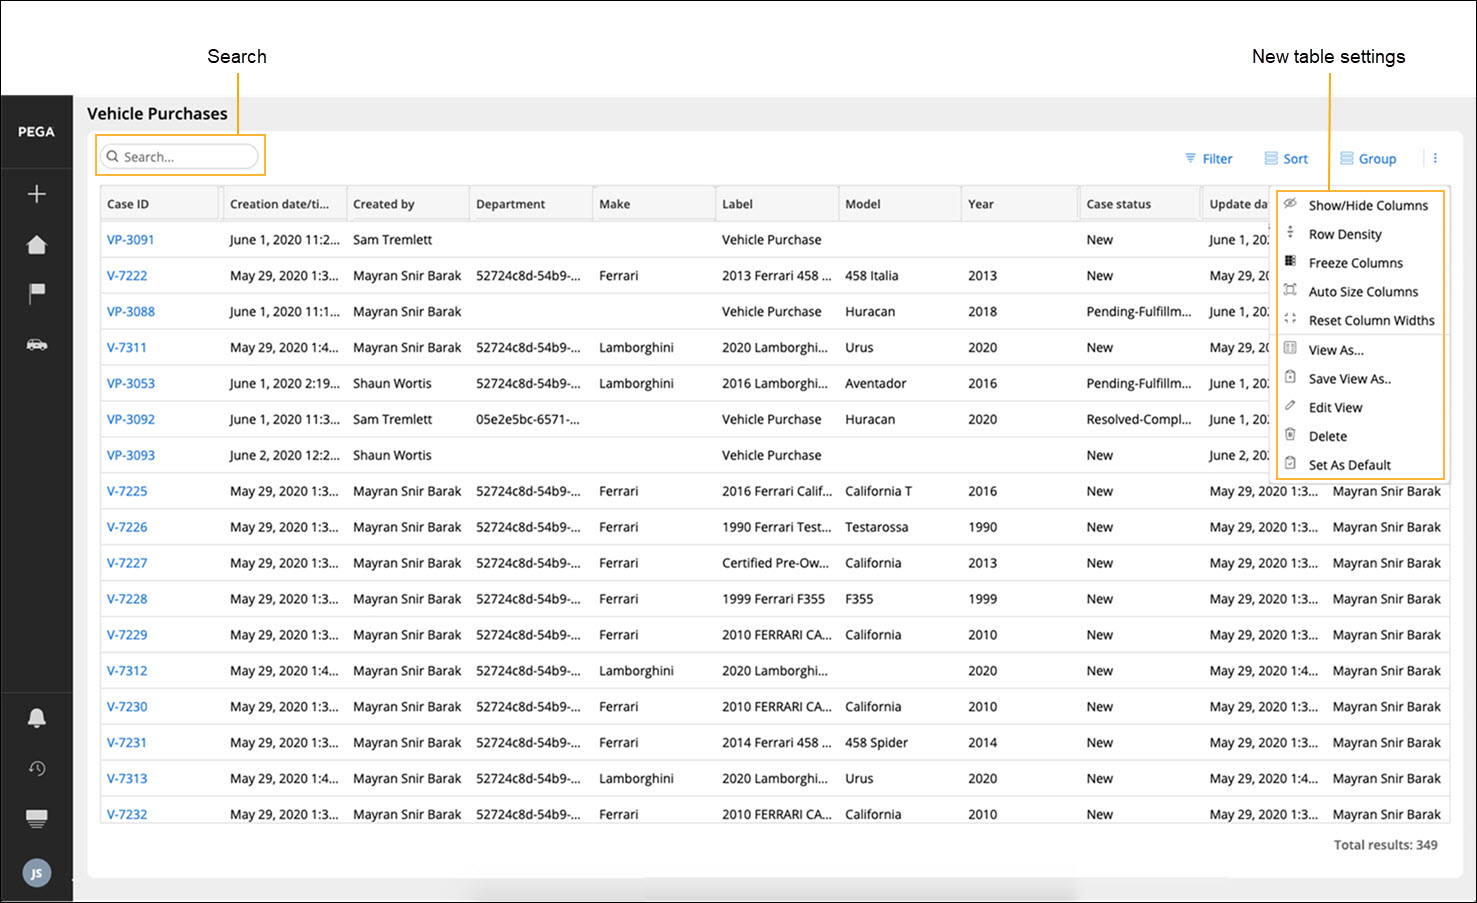This screenshot has width=1477, height=903.
Task: Select Show/Hide Columns menu item
Action: pos(1367,205)
